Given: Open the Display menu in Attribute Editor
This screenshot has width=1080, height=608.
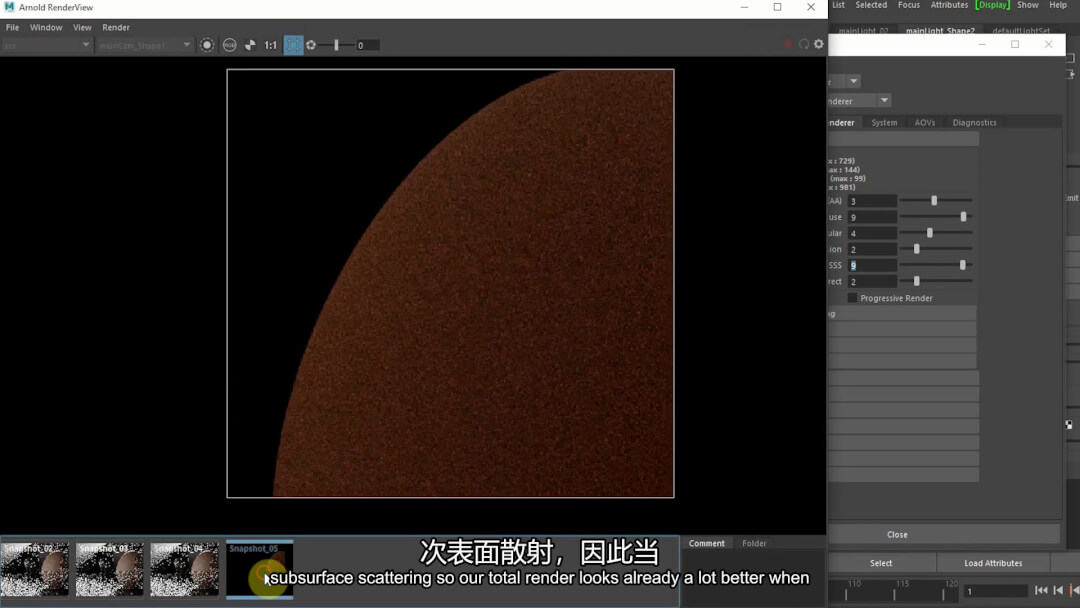Looking at the screenshot, I should point(993,5).
